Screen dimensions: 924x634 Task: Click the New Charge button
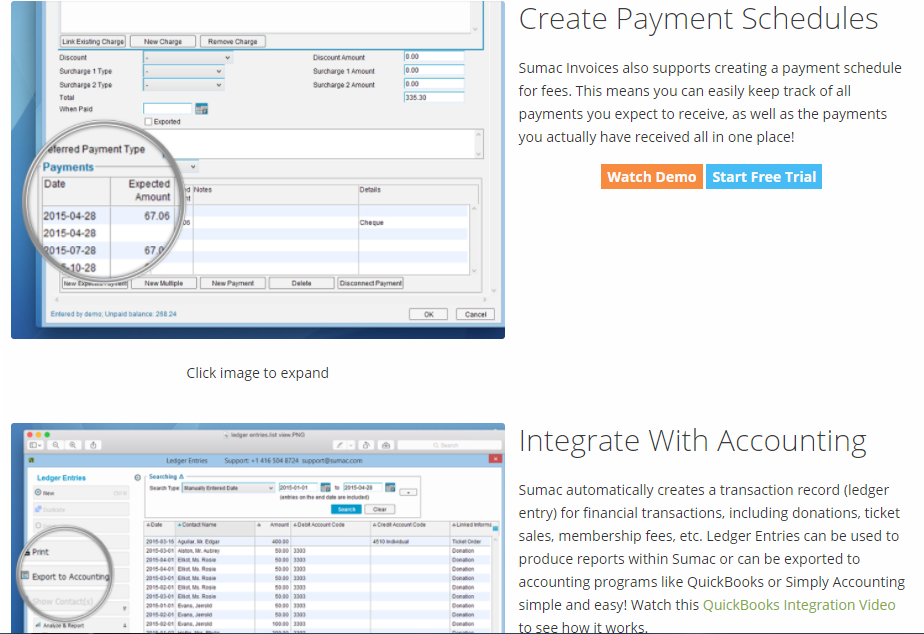[163, 42]
